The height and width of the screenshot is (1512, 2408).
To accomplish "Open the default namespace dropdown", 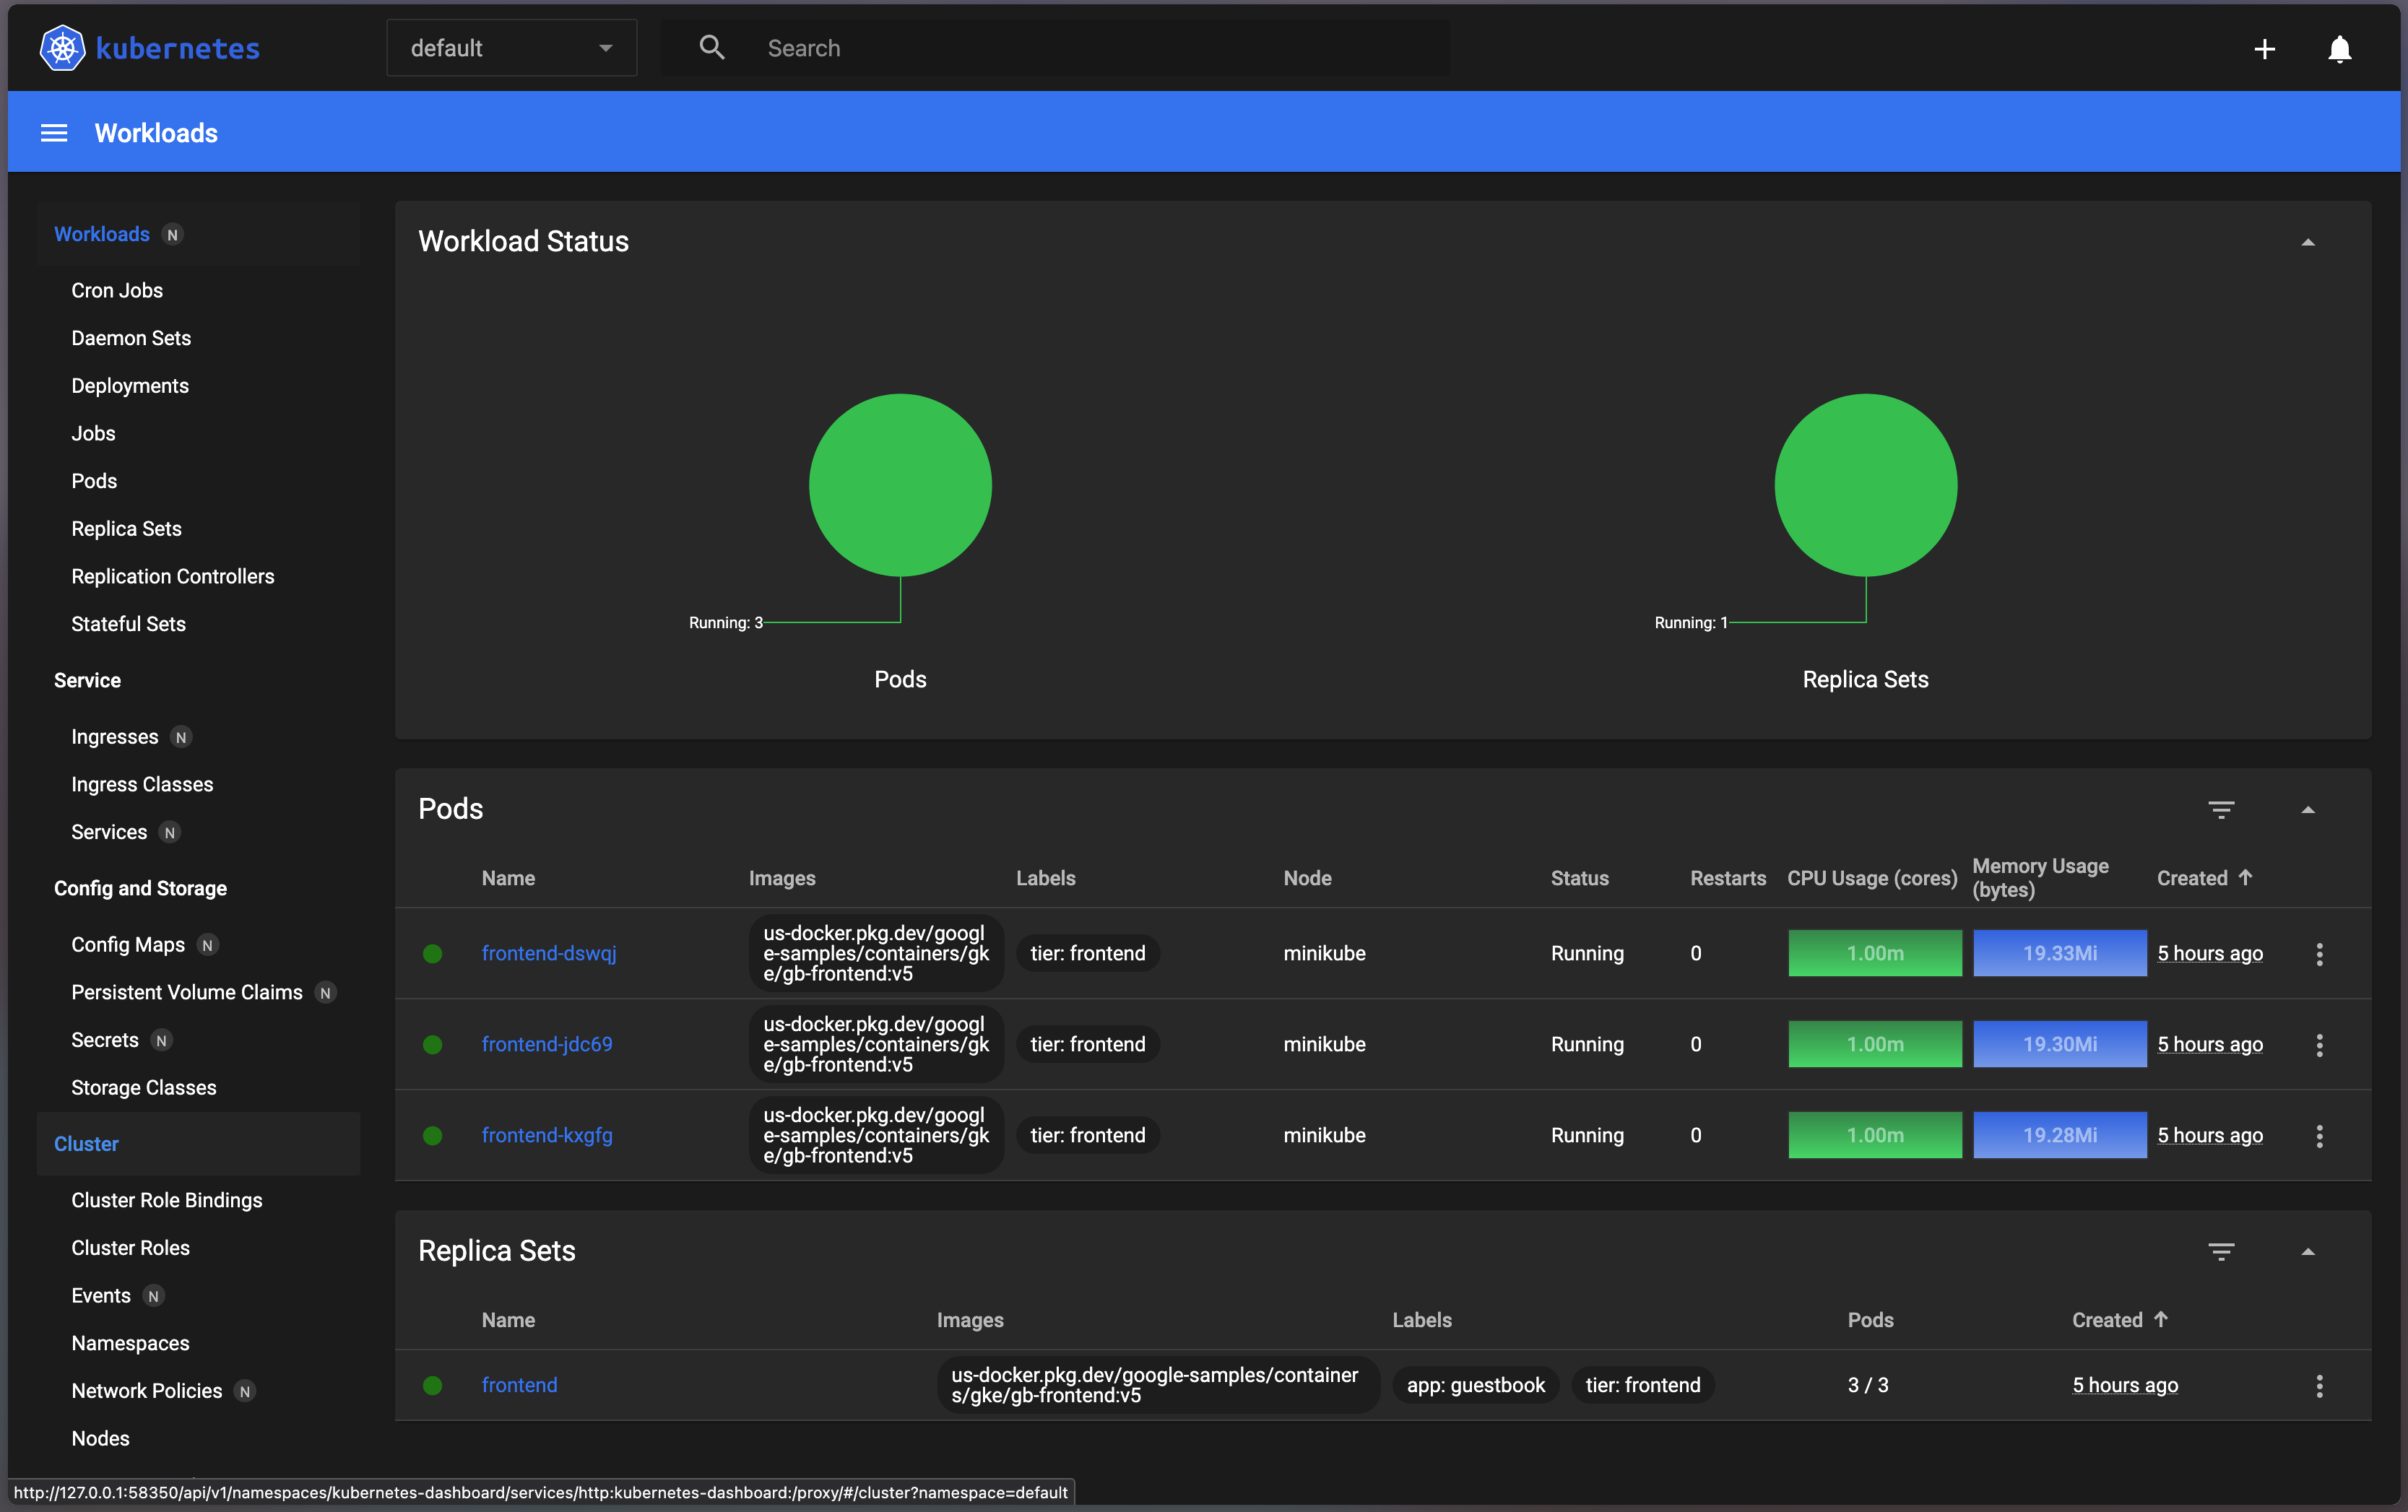I will (511, 48).
